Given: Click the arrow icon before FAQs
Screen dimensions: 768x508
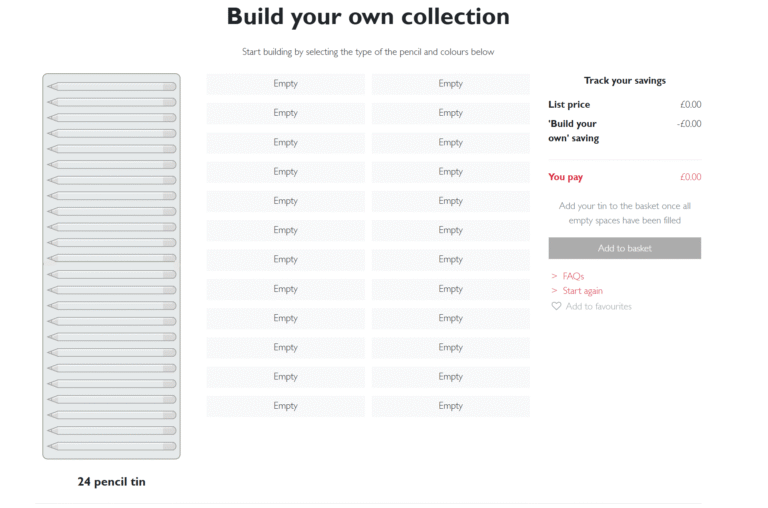Looking at the screenshot, I should [x=555, y=276].
